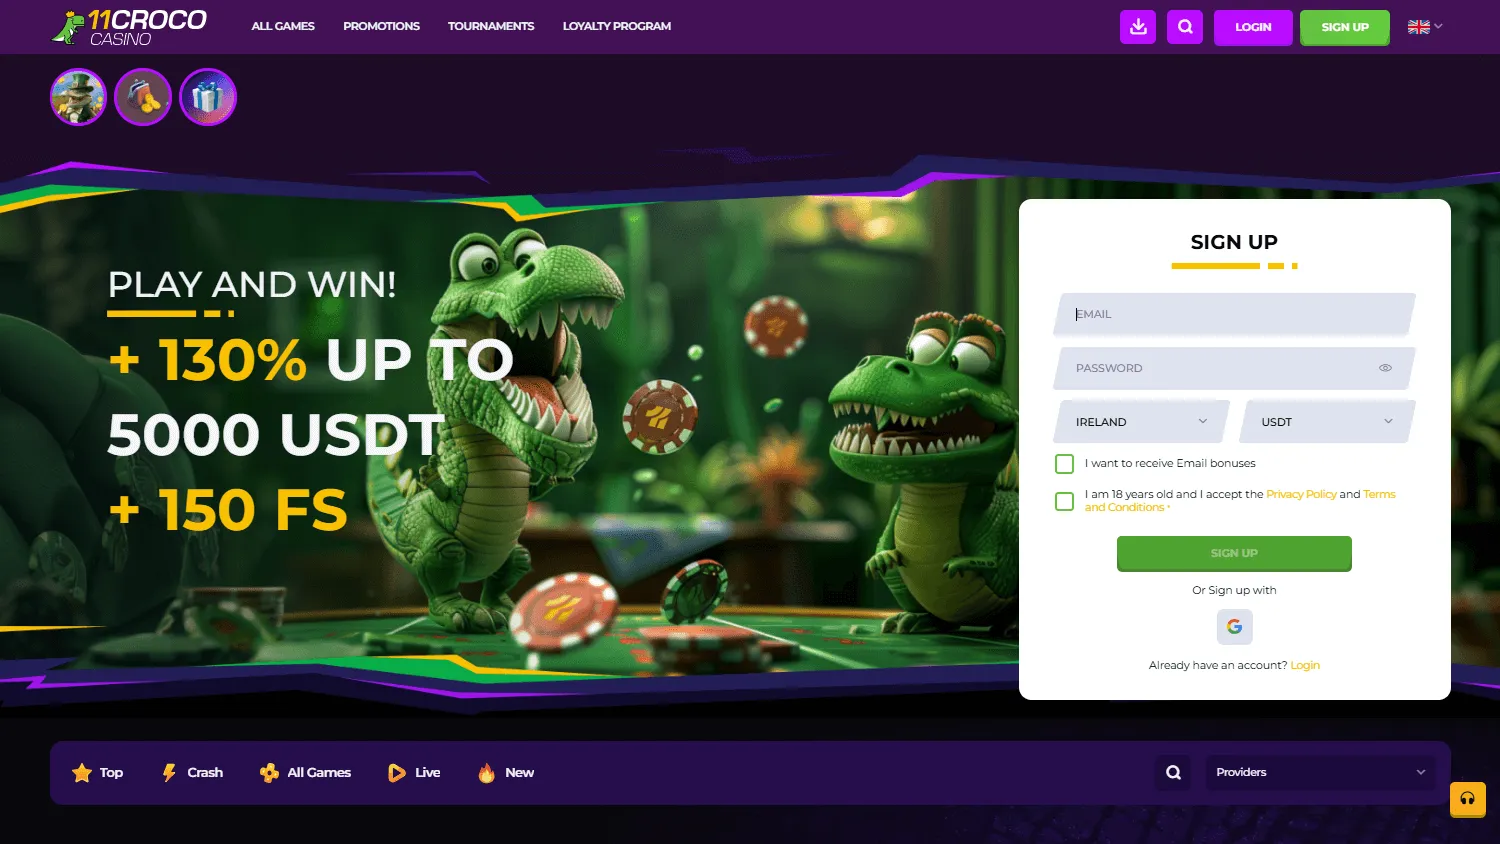Select New games with the flame icon
The height and width of the screenshot is (844, 1500).
486,772
